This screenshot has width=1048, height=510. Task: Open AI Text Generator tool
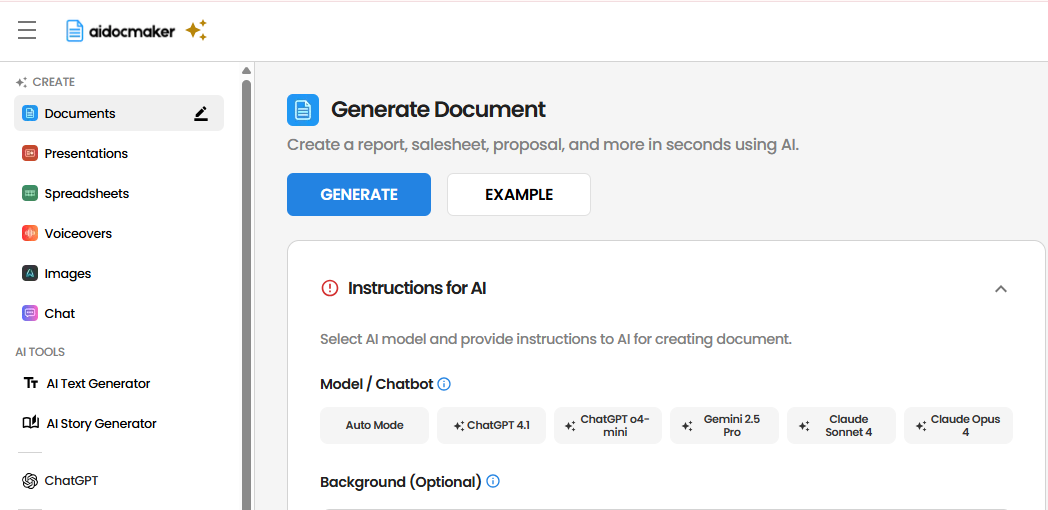tap(98, 383)
